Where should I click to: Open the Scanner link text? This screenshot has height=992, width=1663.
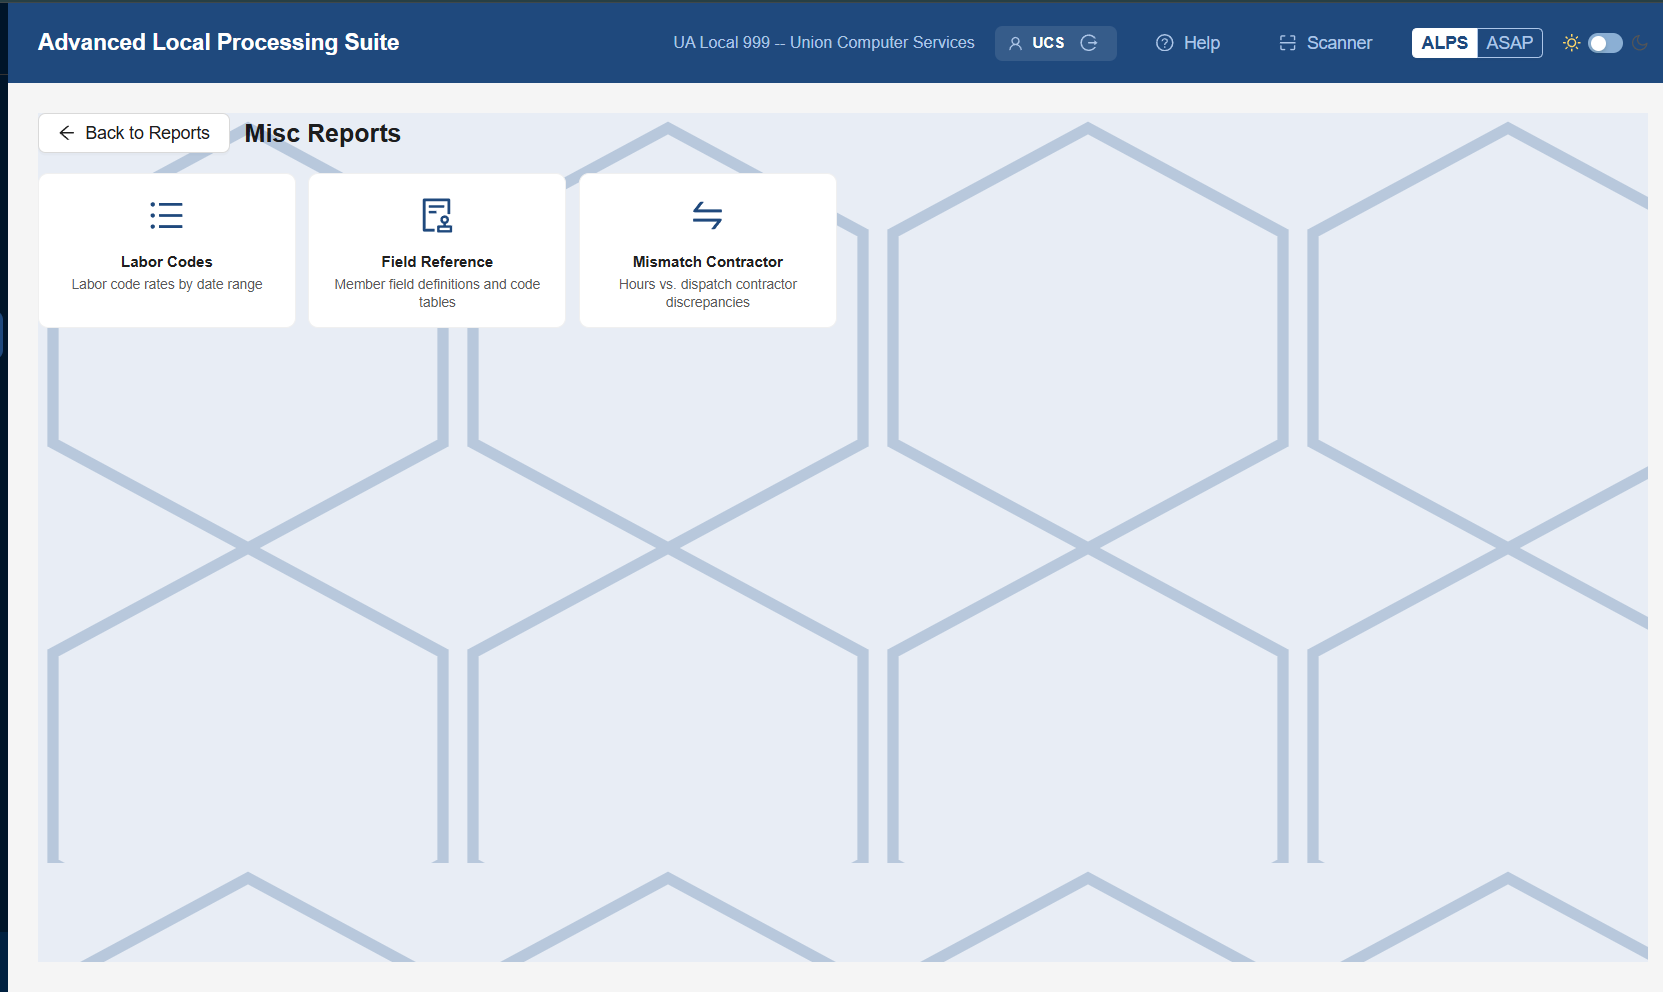1339,43
